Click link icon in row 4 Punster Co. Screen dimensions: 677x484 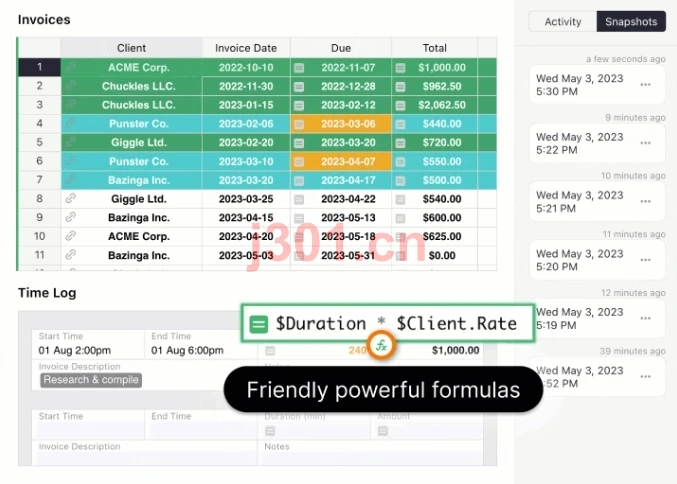(x=70, y=123)
